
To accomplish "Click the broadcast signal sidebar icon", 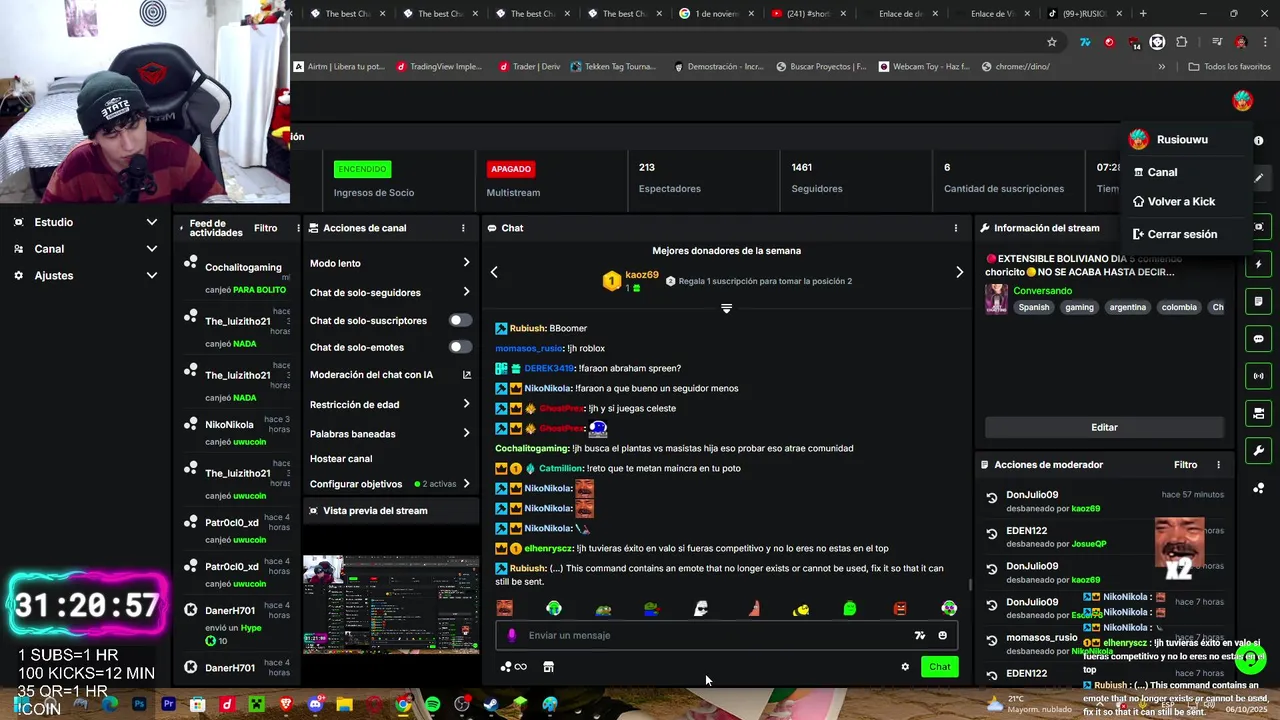I will point(1259,376).
